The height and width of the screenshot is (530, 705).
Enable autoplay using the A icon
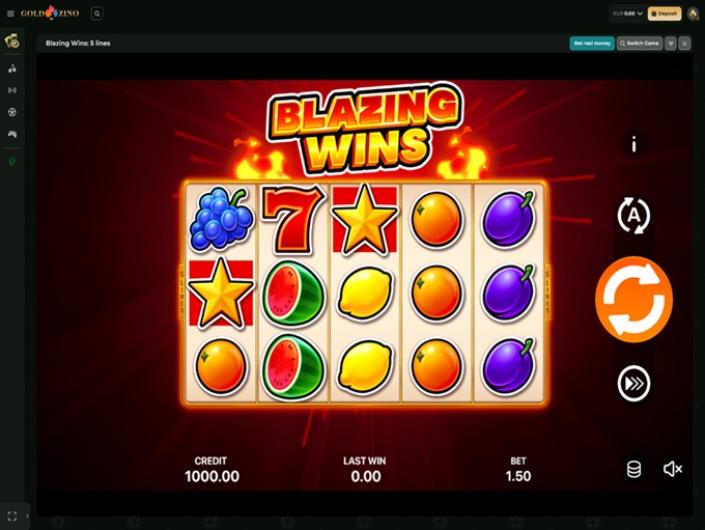pos(634,216)
